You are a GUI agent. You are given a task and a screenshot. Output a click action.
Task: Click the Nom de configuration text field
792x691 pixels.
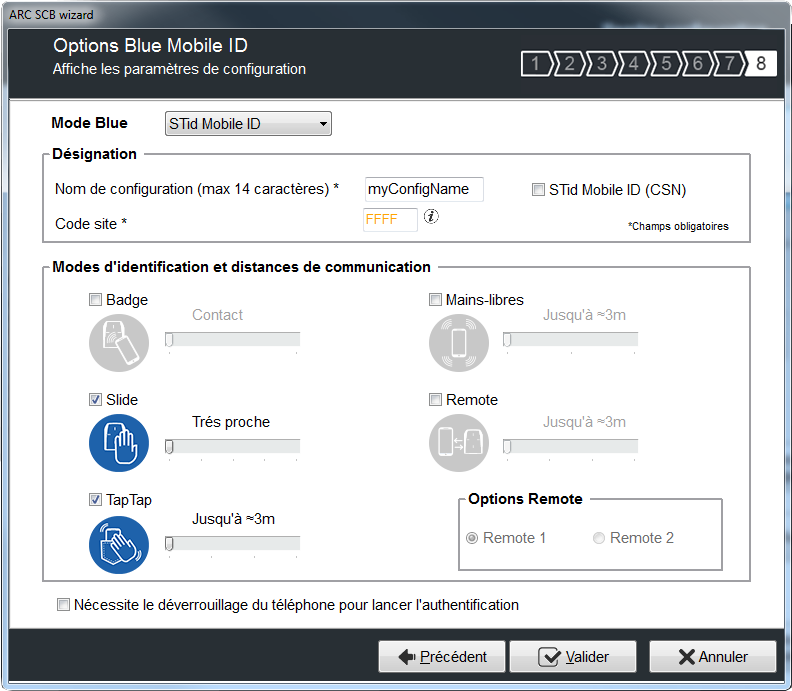(x=424, y=189)
